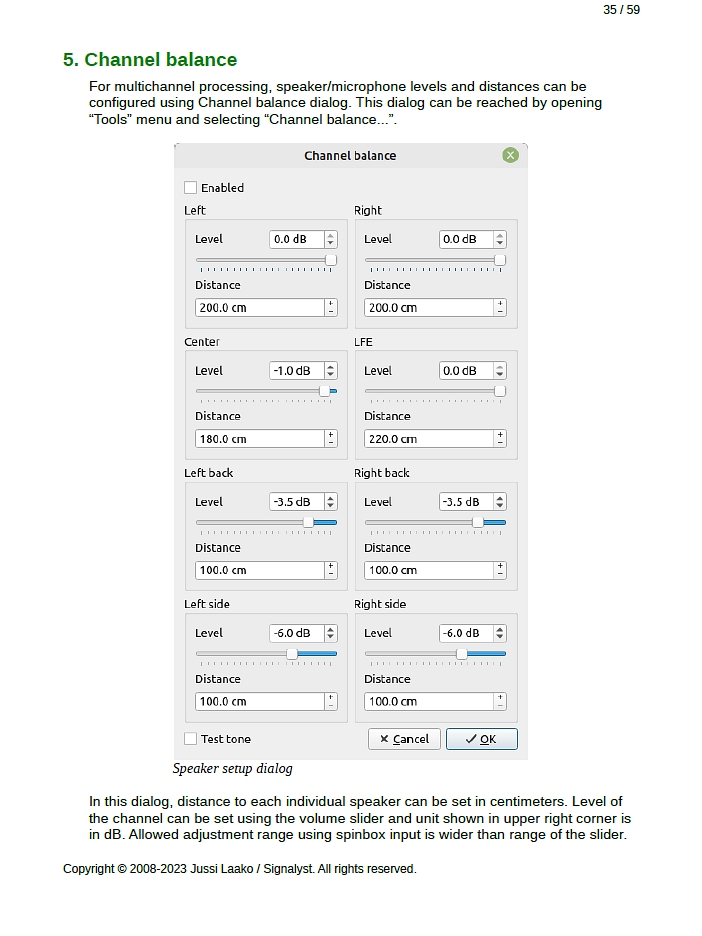Select the Left distance input field
The image size is (702, 936).
(259, 308)
